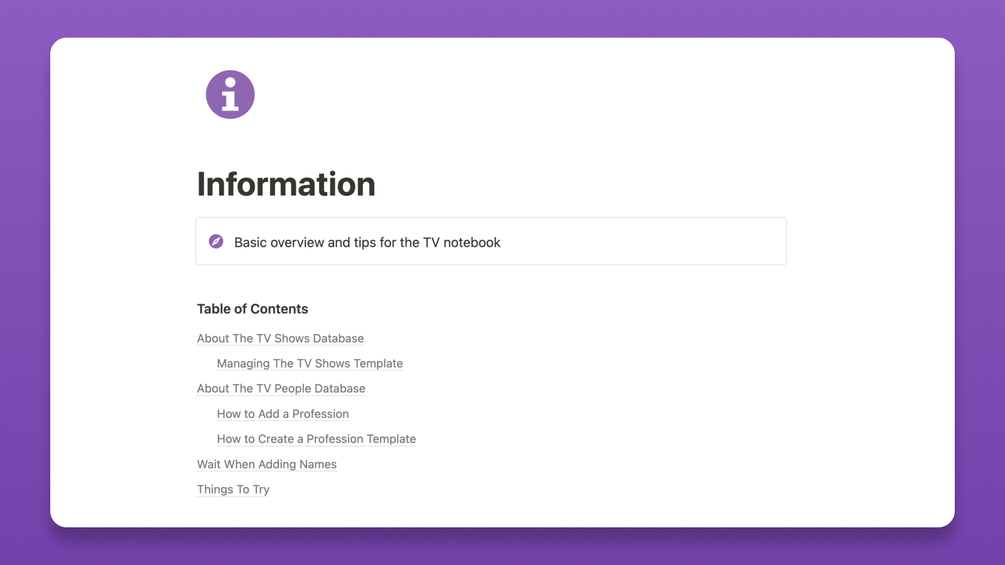Click the purple info page icon
Viewport: 1005px width, 565px height.
[230, 95]
